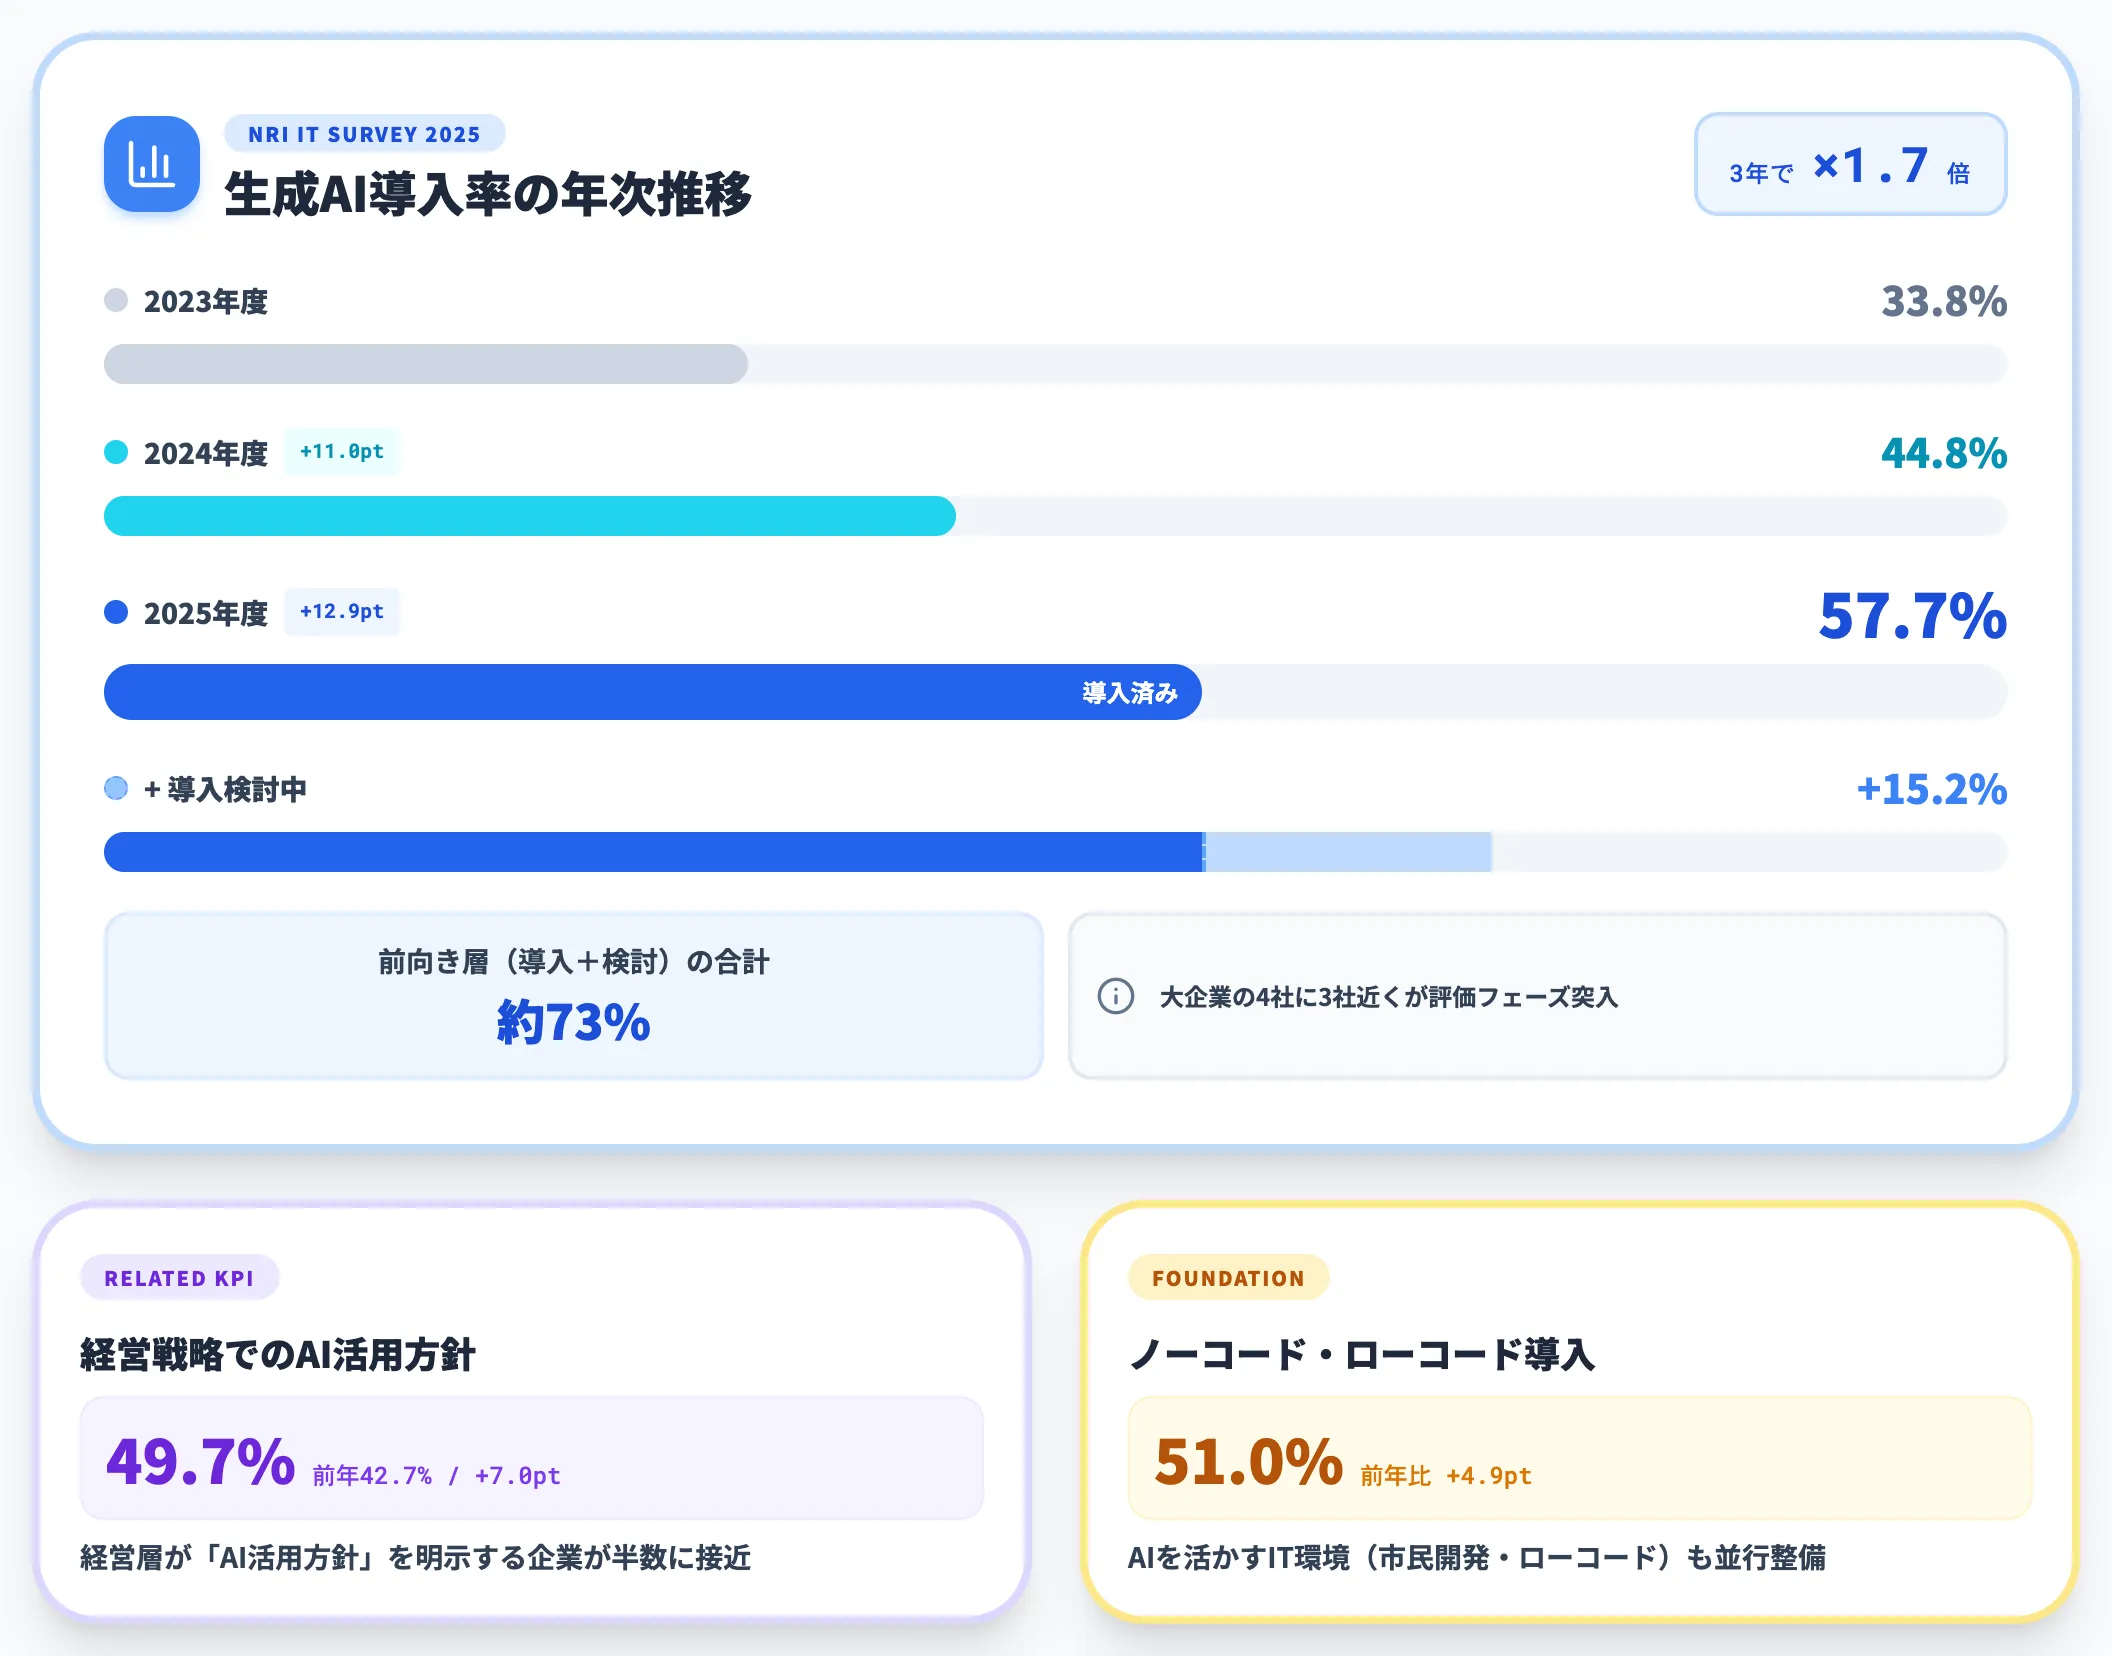This screenshot has width=2112, height=1656.
Task: Click the 2024年度 label
Action: 206,453
